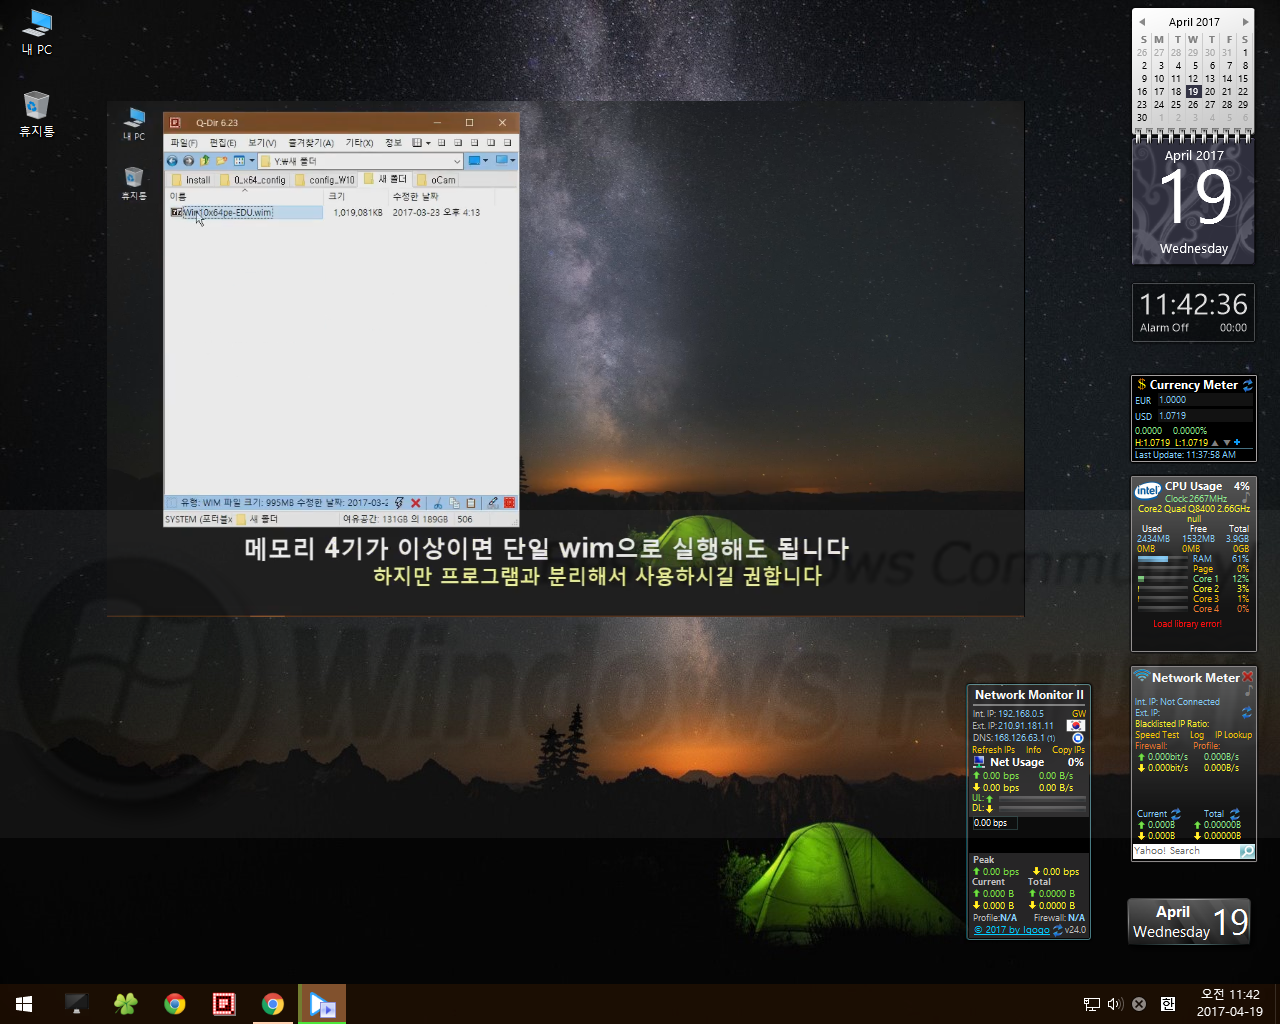Click the 한 IME indicator in system tray

click(x=1167, y=1004)
